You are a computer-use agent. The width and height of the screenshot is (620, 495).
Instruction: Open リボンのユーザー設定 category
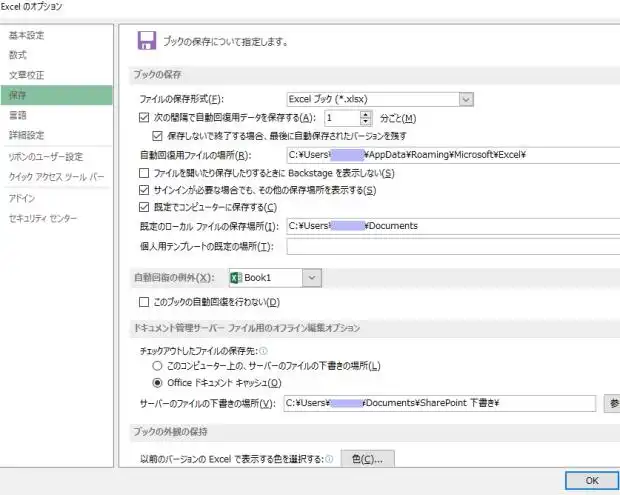tap(46, 157)
